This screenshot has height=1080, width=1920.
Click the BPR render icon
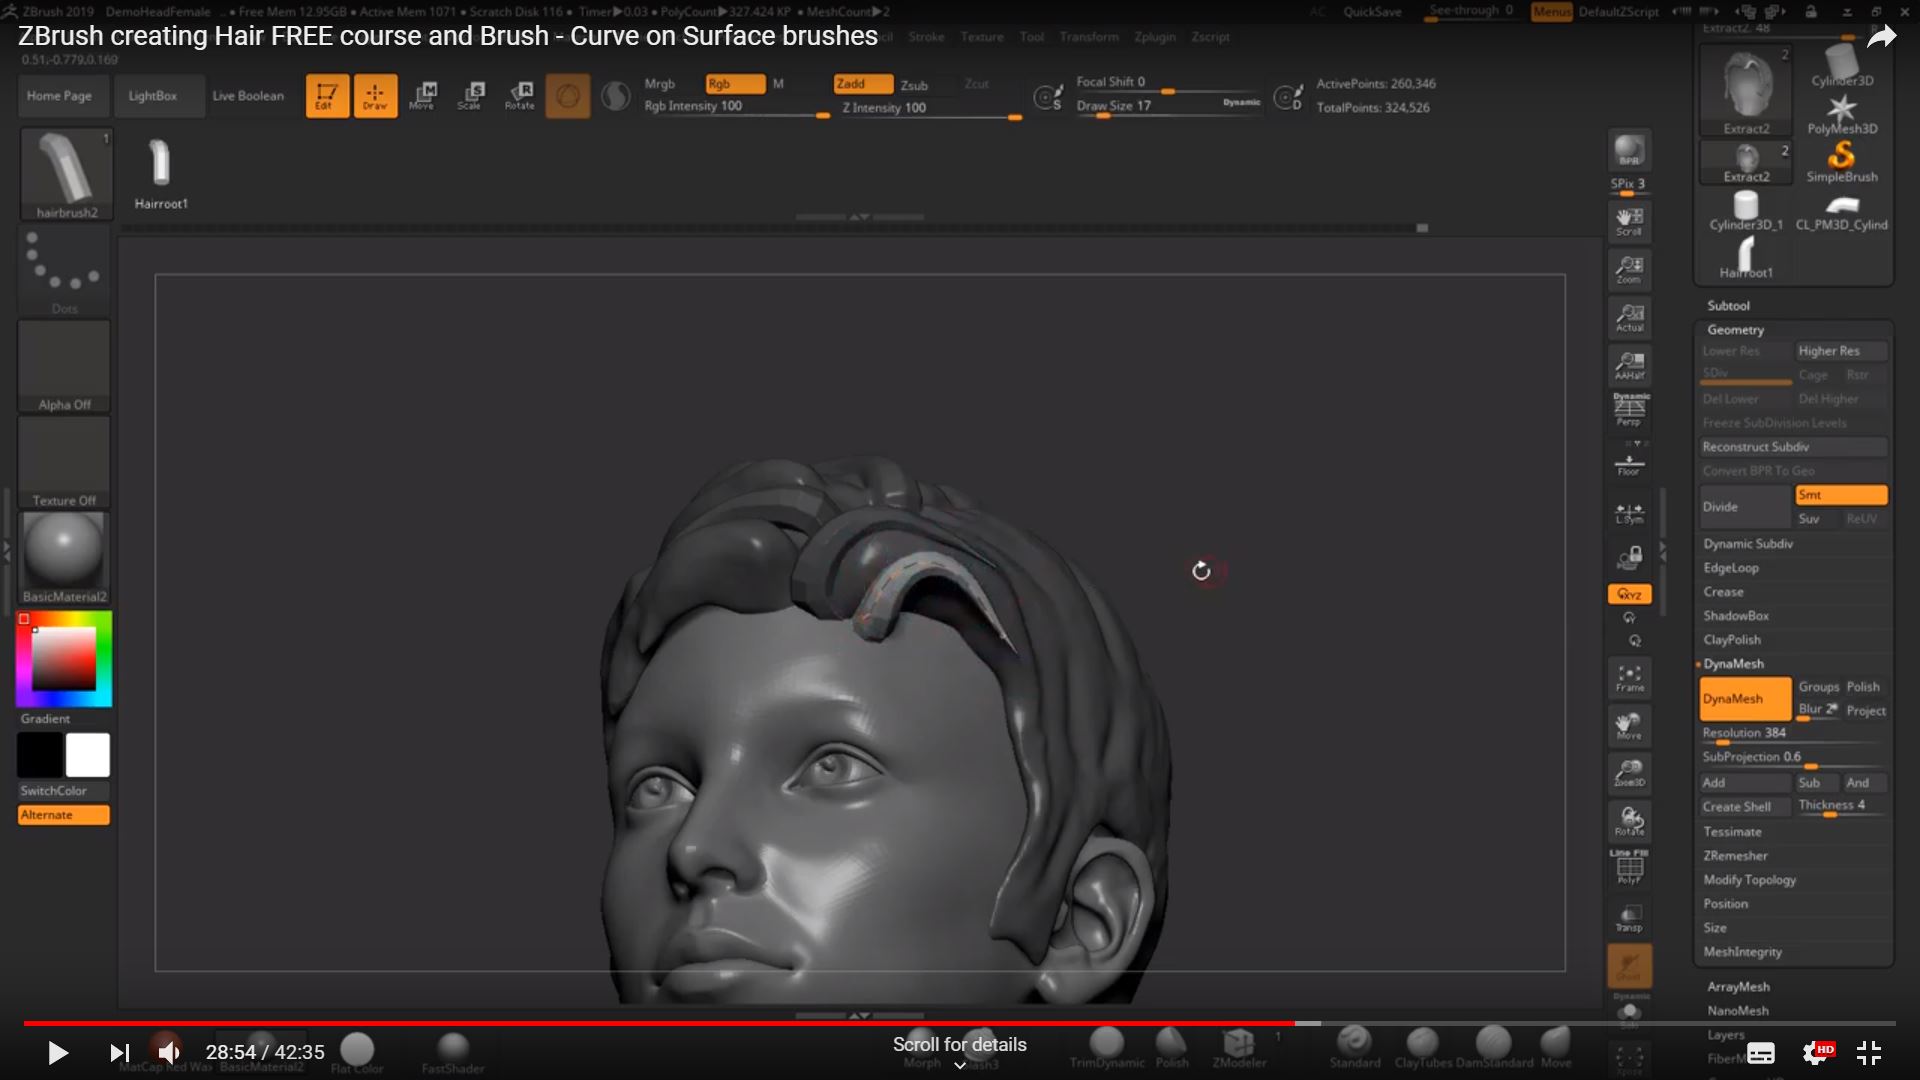(1629, 150)
